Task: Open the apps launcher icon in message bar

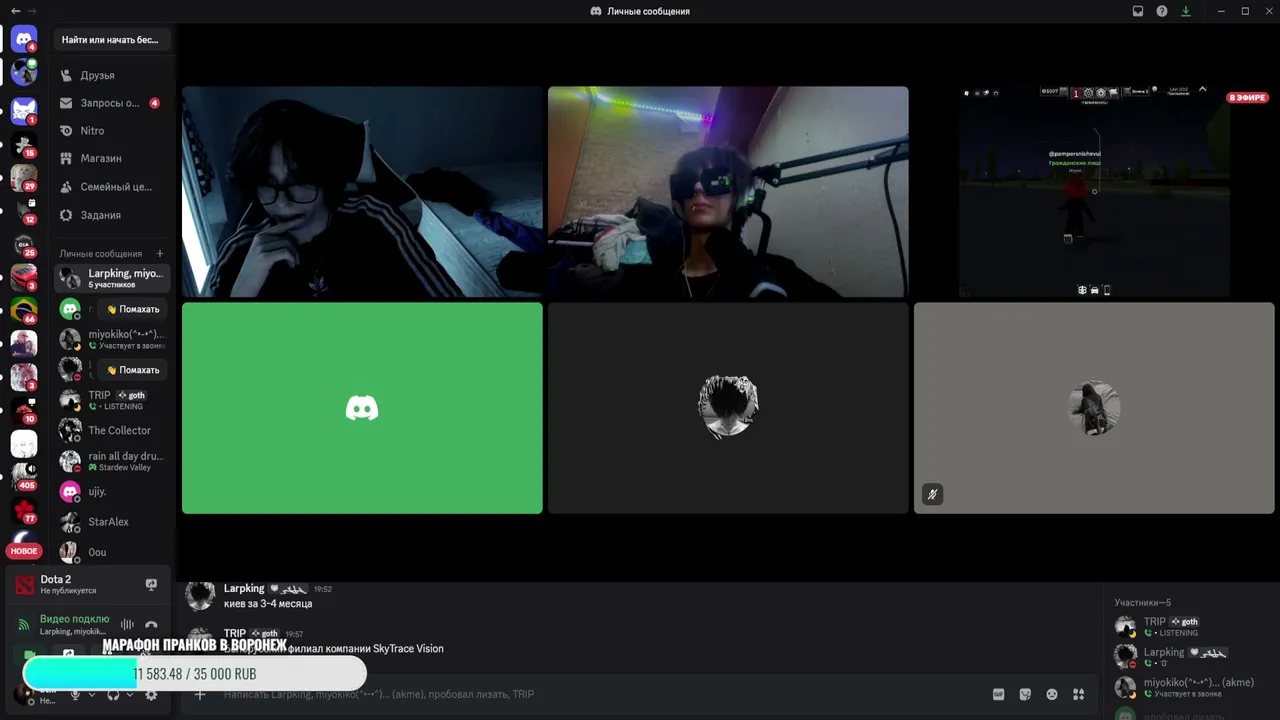Action: (x=1079, y=694)
